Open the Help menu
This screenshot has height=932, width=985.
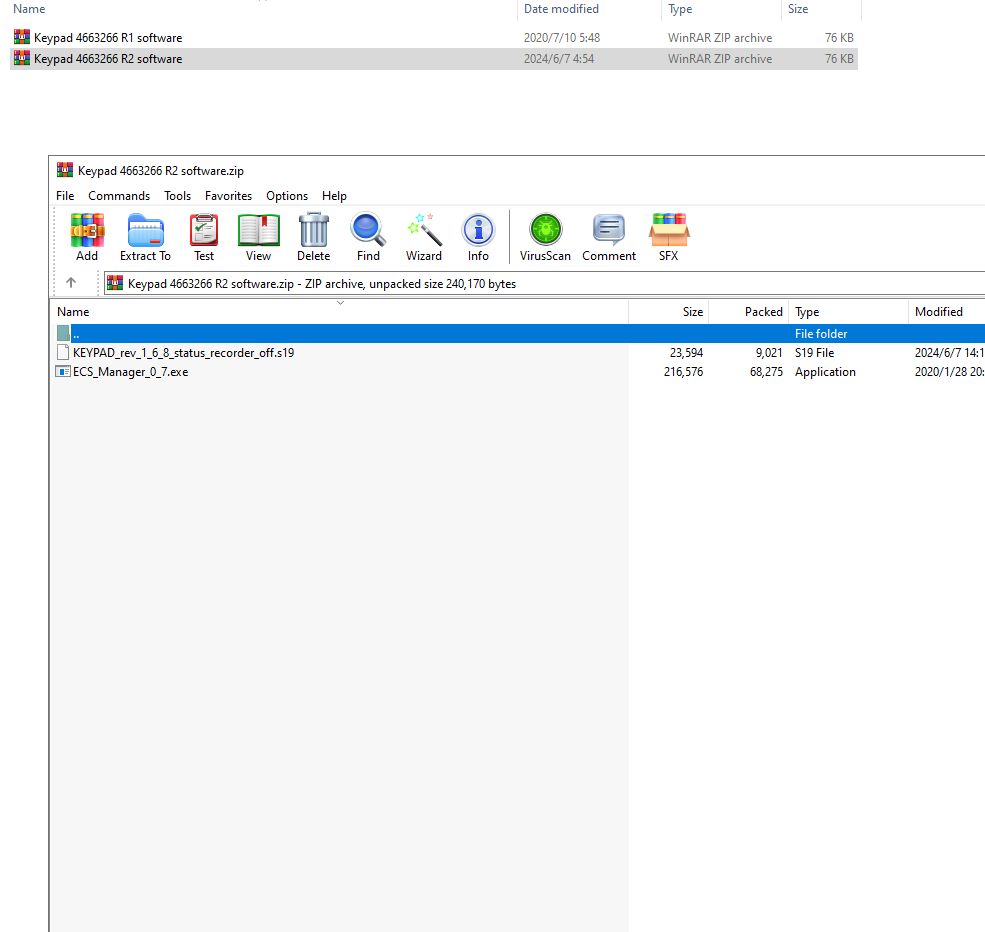pyautogui.click(x=334, y=196)
